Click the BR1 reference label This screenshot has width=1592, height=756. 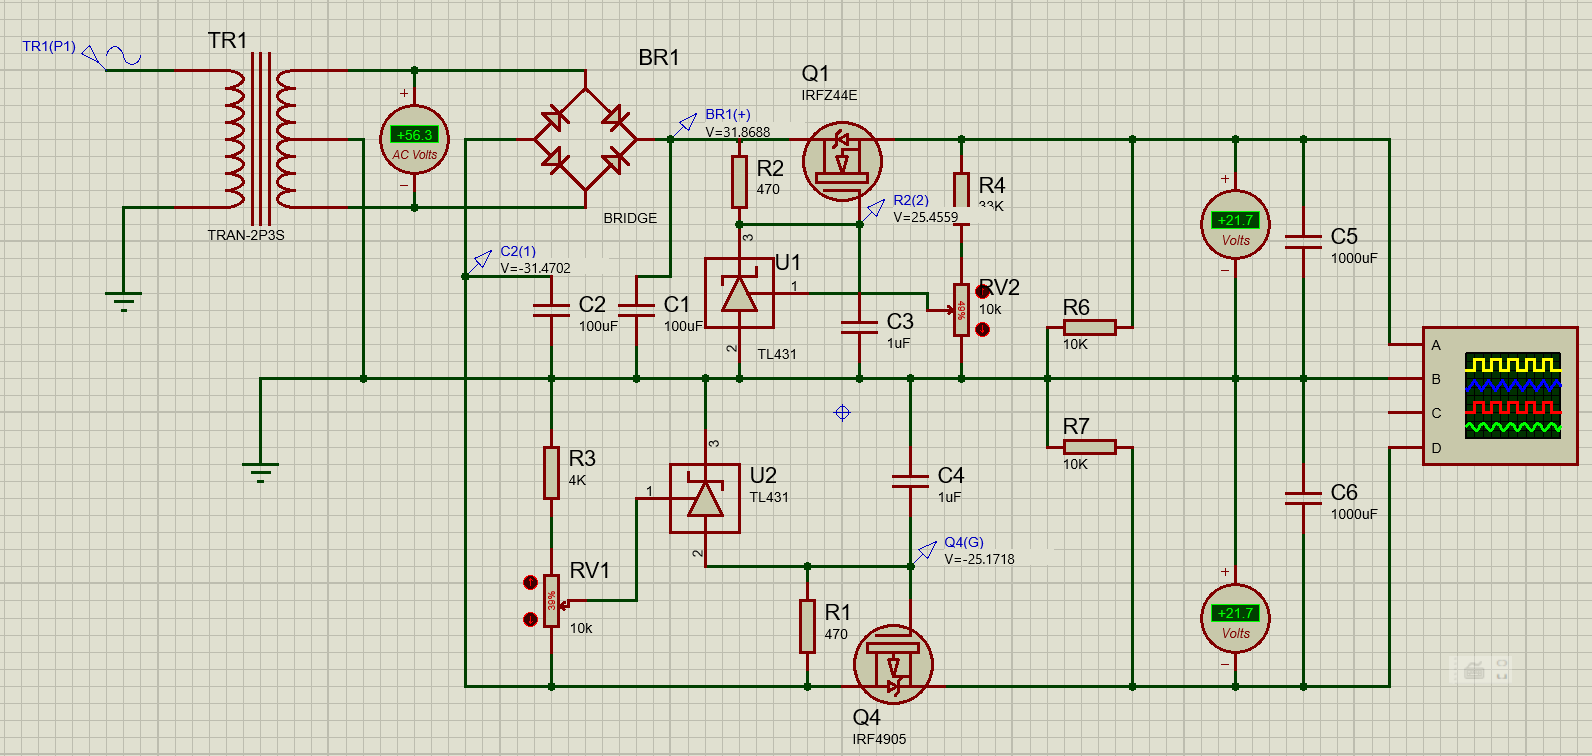click(659, 58)
